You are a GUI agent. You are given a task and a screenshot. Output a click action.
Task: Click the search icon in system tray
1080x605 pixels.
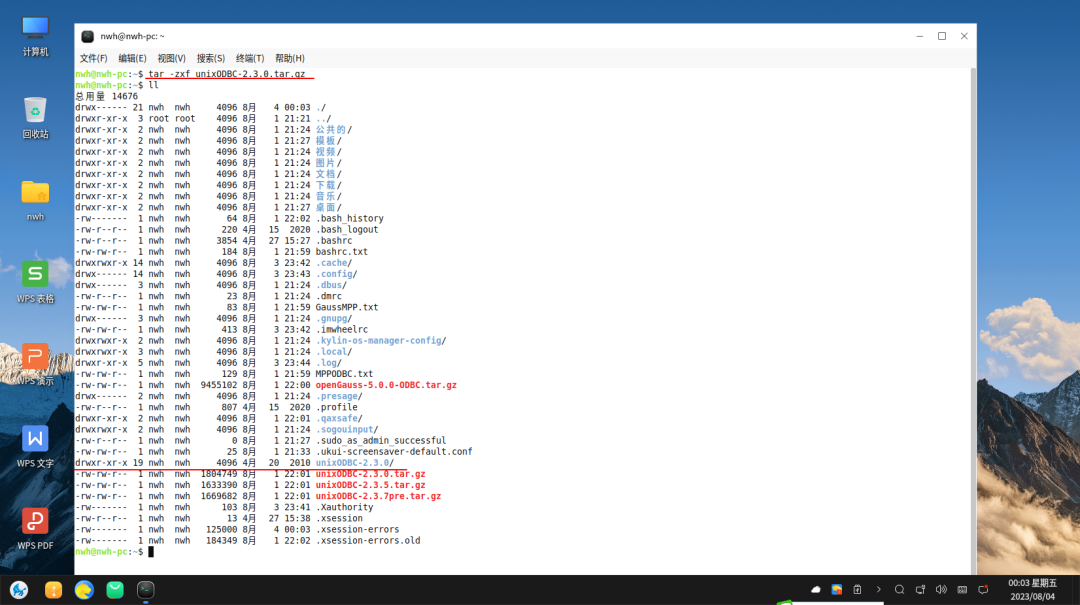point(900,590)
